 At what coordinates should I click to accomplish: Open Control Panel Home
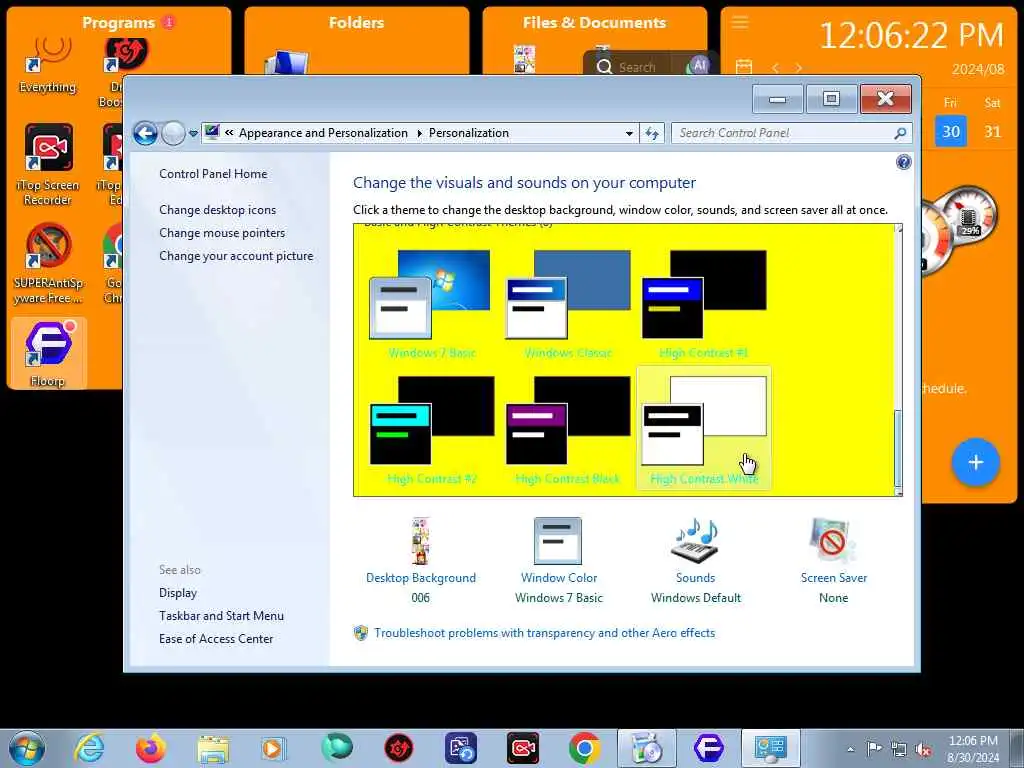coord(213,174)
